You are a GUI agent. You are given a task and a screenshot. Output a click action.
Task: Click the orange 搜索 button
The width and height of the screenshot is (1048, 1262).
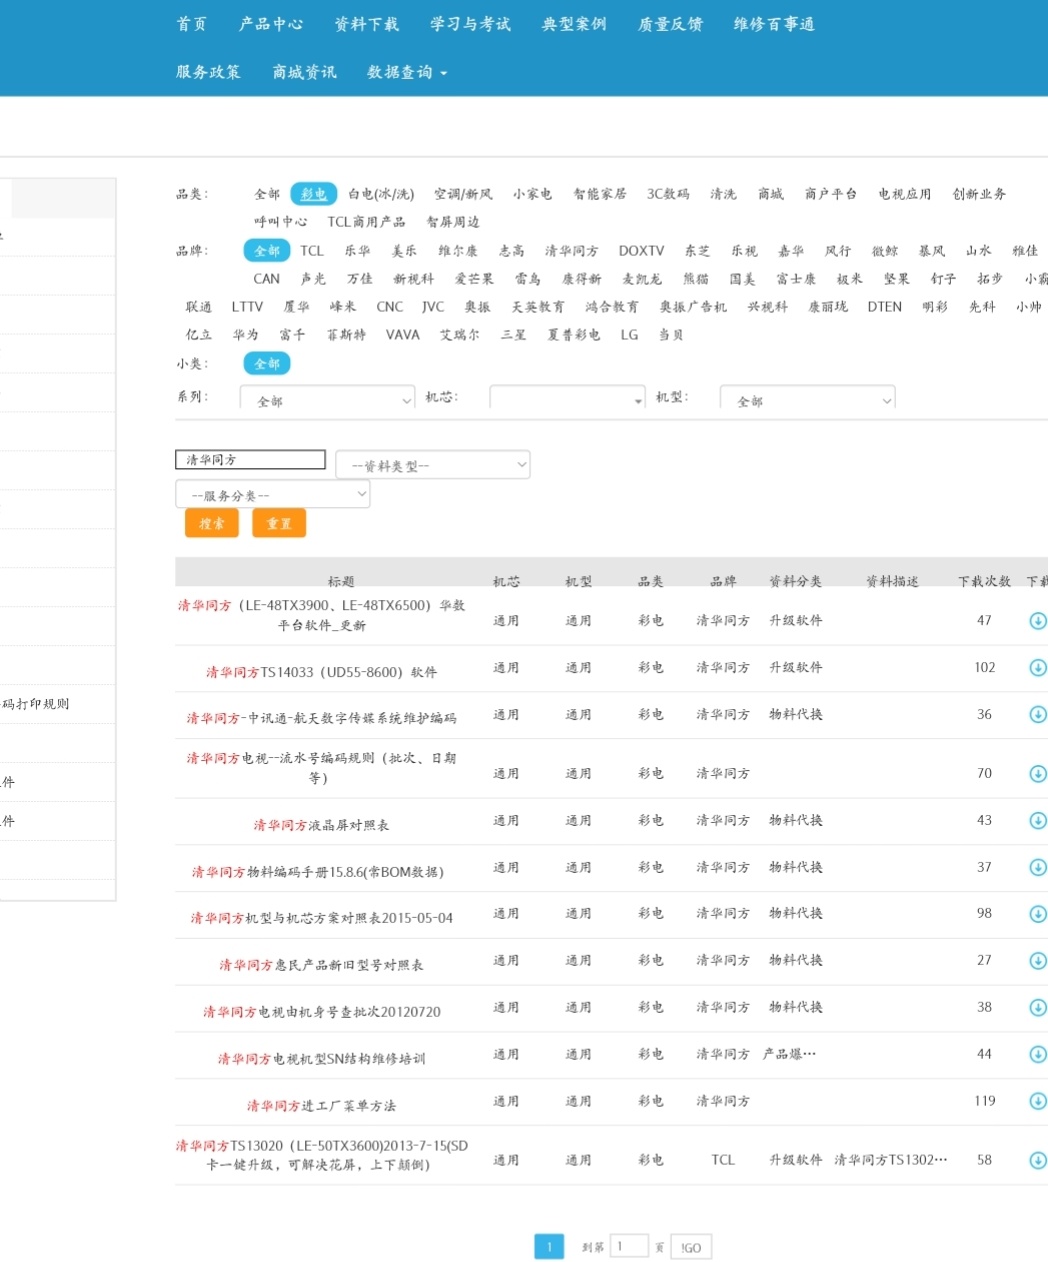pyautogui.click(x=212, y=523)
